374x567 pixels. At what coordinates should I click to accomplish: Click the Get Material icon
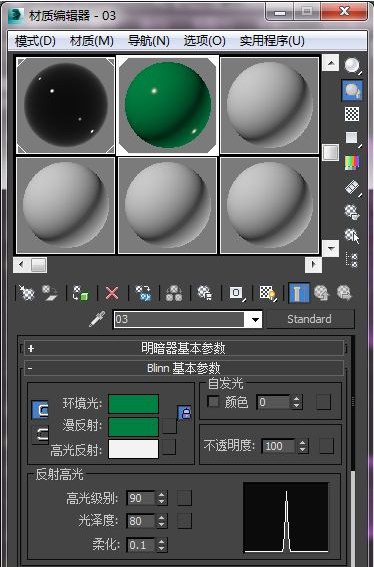(26, 293)
